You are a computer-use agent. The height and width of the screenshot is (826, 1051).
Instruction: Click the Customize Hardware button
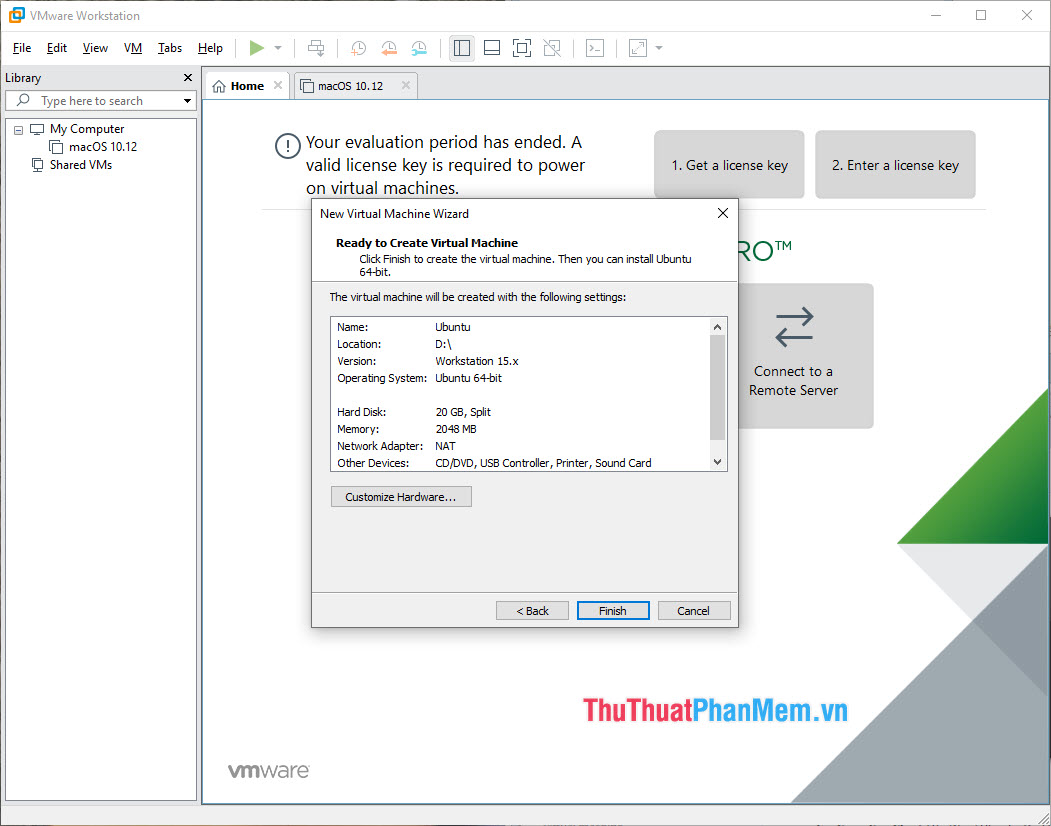pos(401,496)
